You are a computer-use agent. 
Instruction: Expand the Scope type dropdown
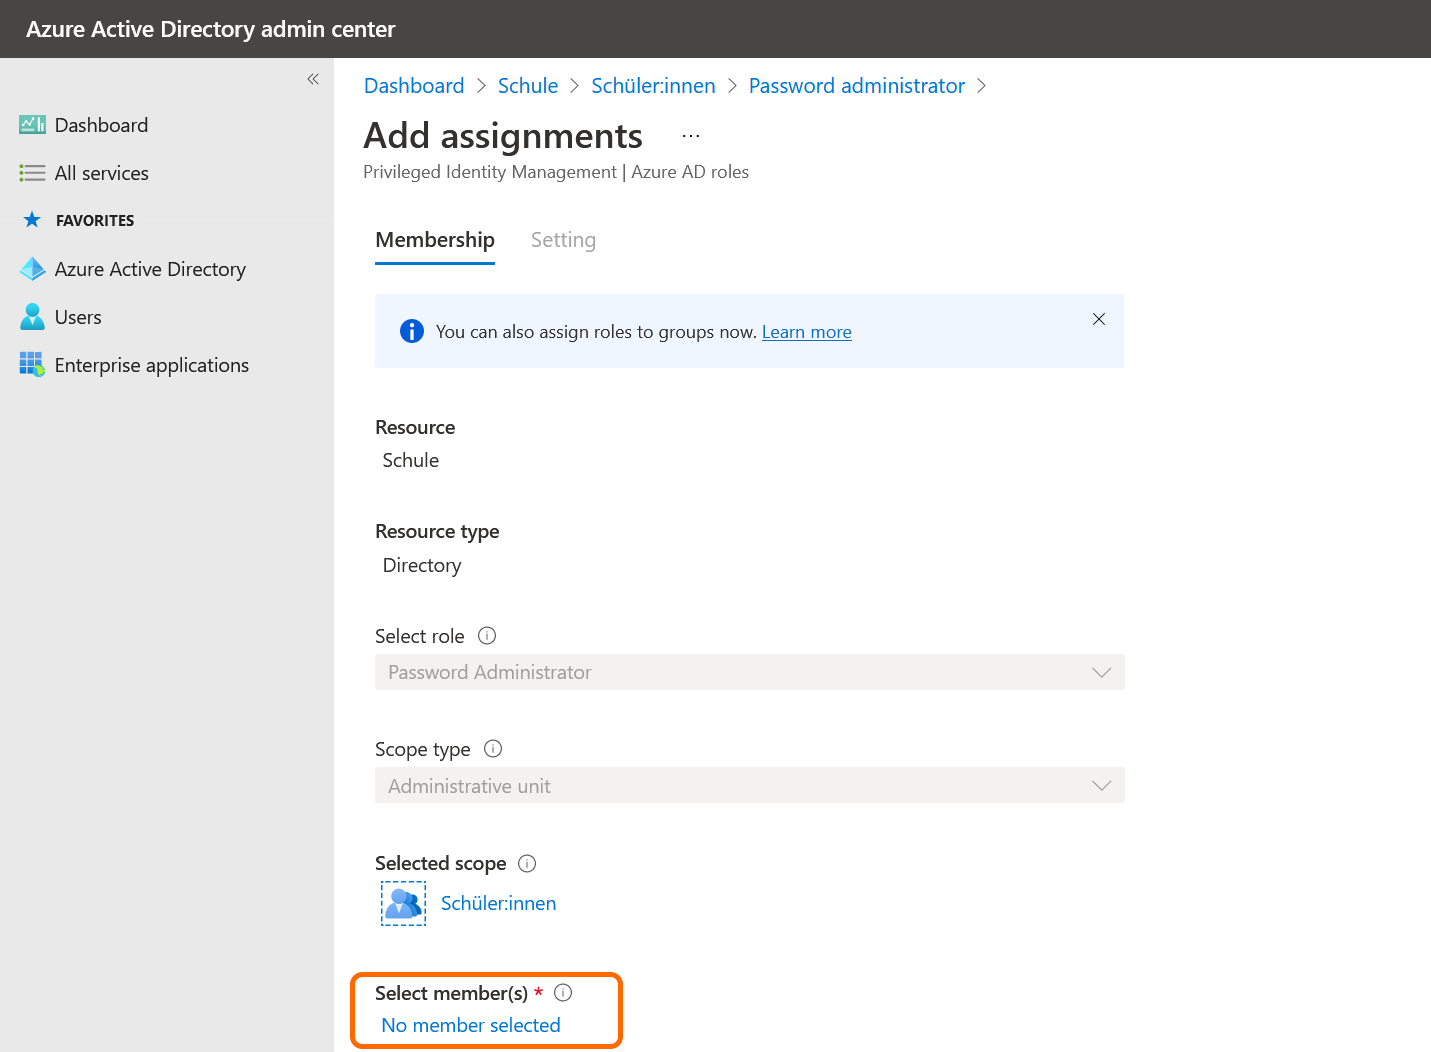[x=749, y=786]
